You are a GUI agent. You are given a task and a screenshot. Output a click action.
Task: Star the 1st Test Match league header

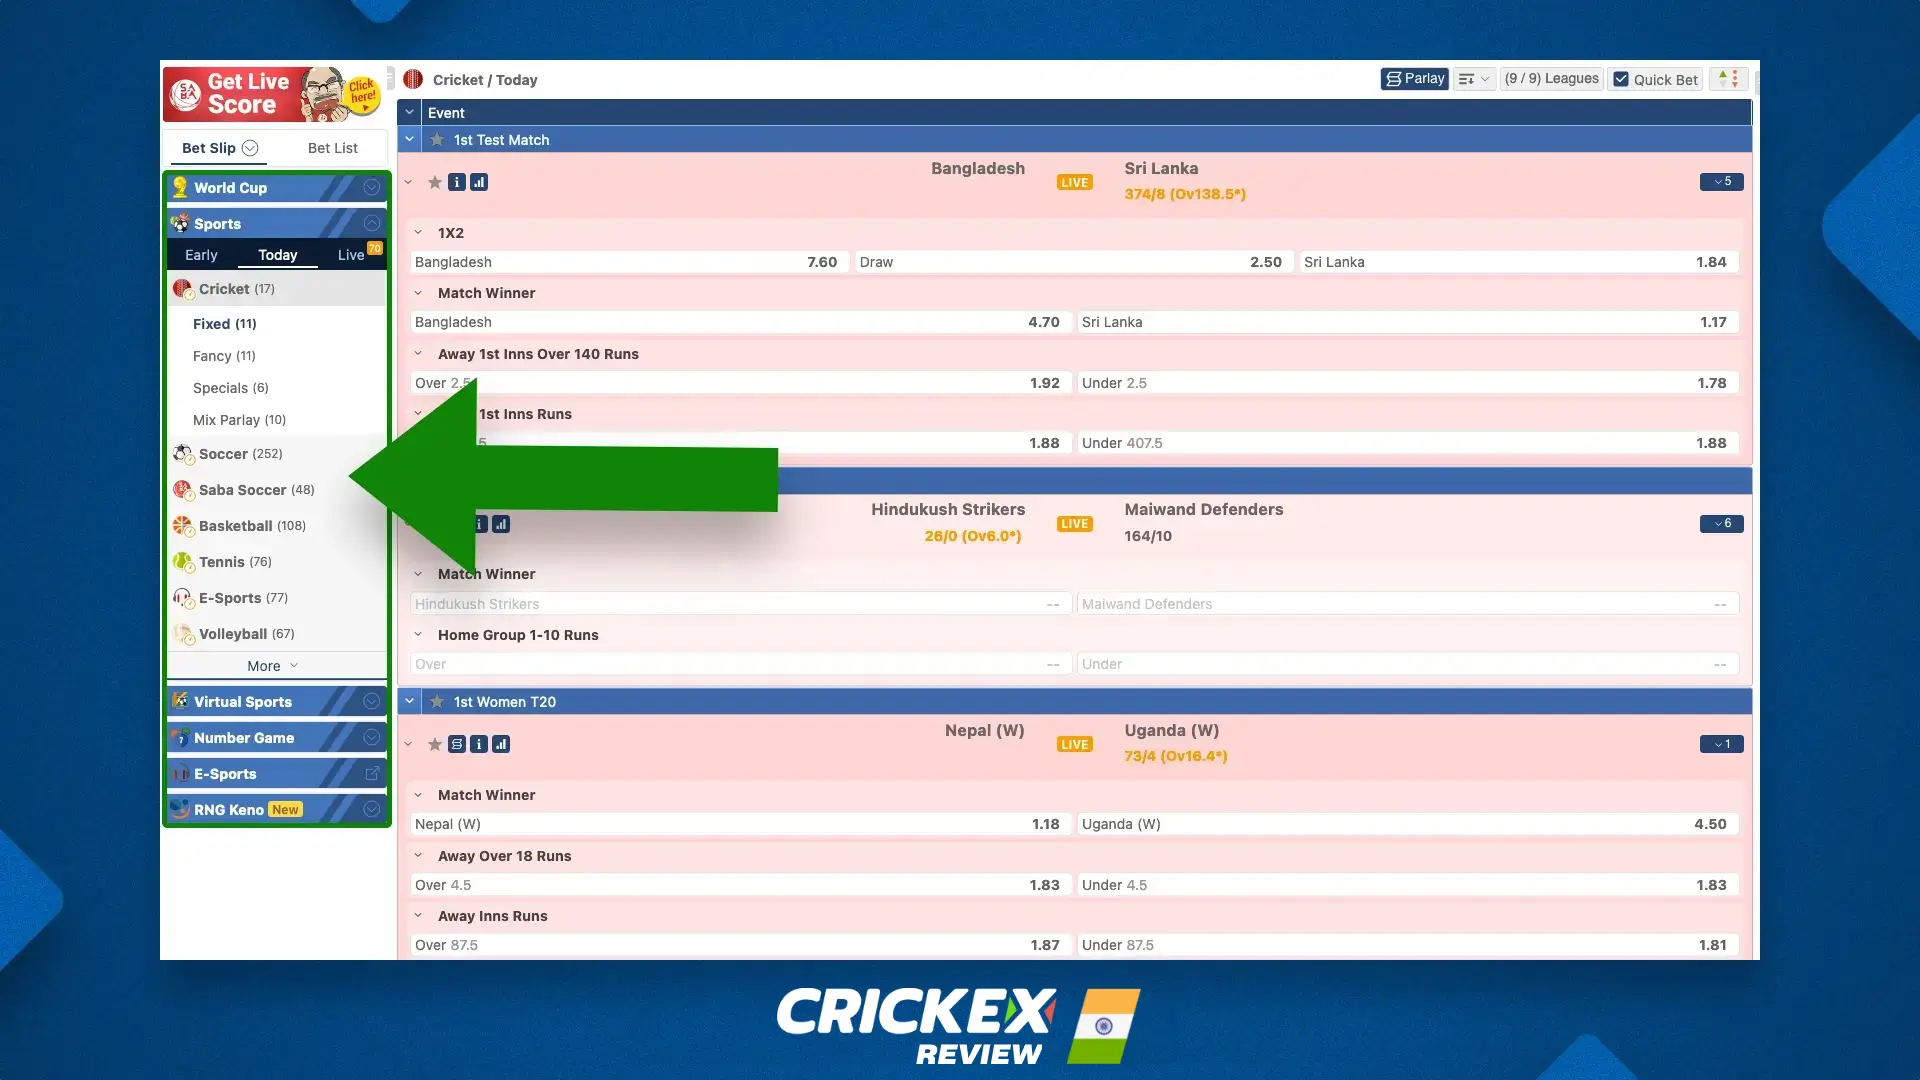click(436, 140)
